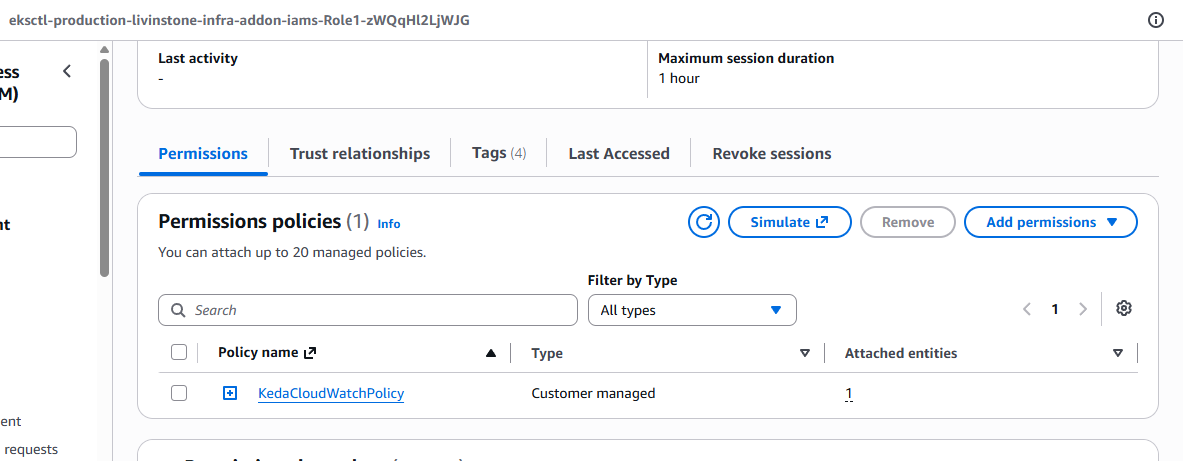The height and width of the screenshot is (461, 1183).
Task: Tick the KedaCloudWatchPolicy row checkbox
Action: point(179,393)
